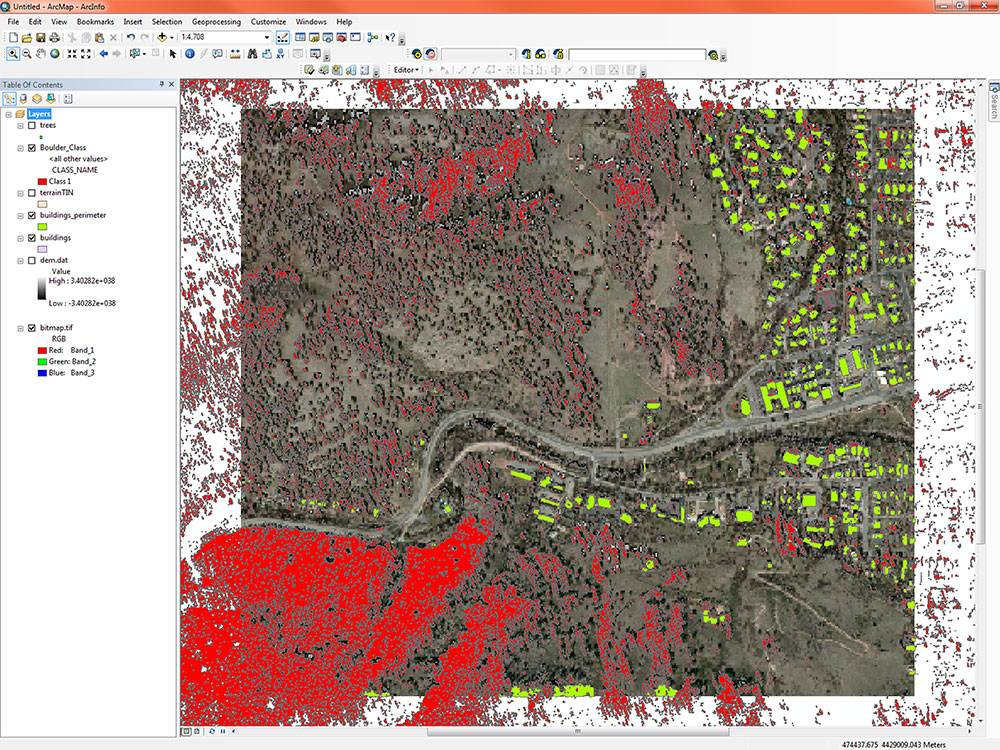Enable the trees layer checkbox
The width and height of the screenshot is (1000, 750).
tap(32, 126)
